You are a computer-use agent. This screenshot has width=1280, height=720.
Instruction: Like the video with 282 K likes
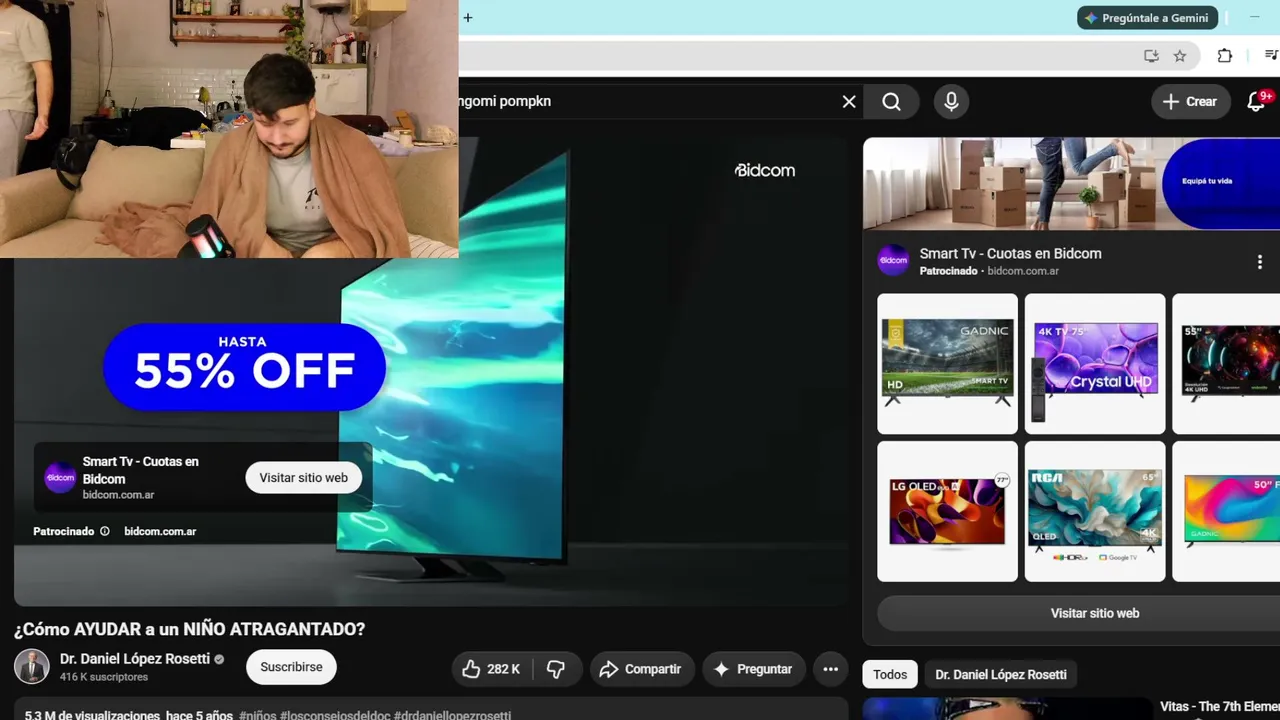coord(492,669)
